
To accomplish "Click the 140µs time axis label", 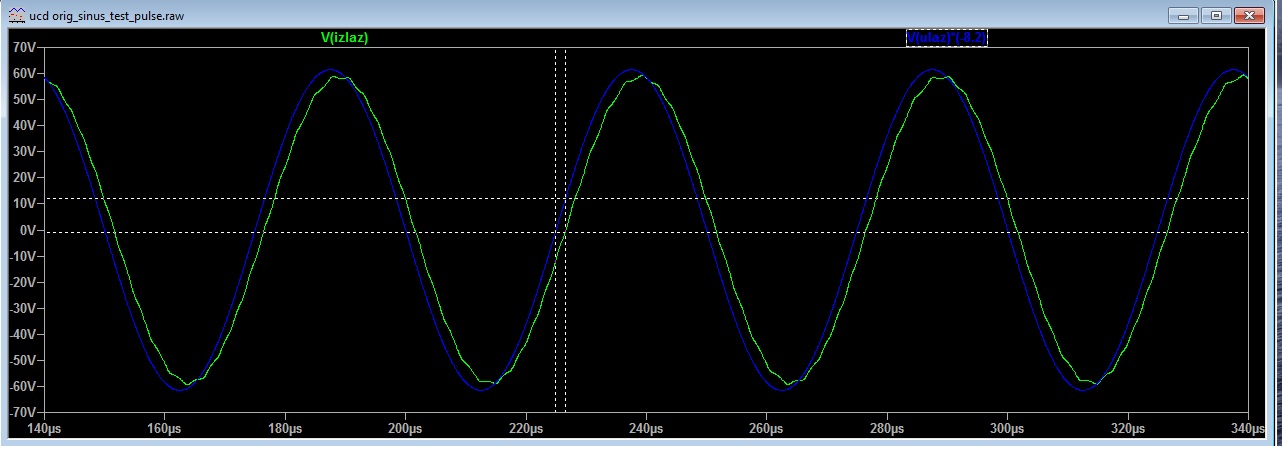I will tap(44, 428).
